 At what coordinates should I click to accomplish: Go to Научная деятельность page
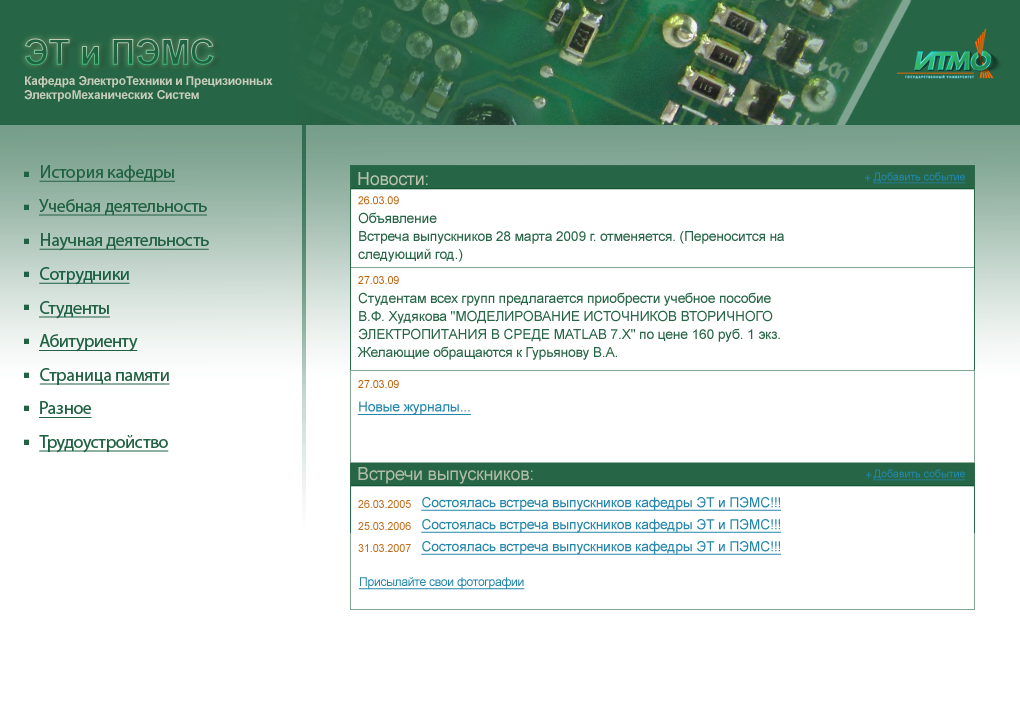point(124,240)
